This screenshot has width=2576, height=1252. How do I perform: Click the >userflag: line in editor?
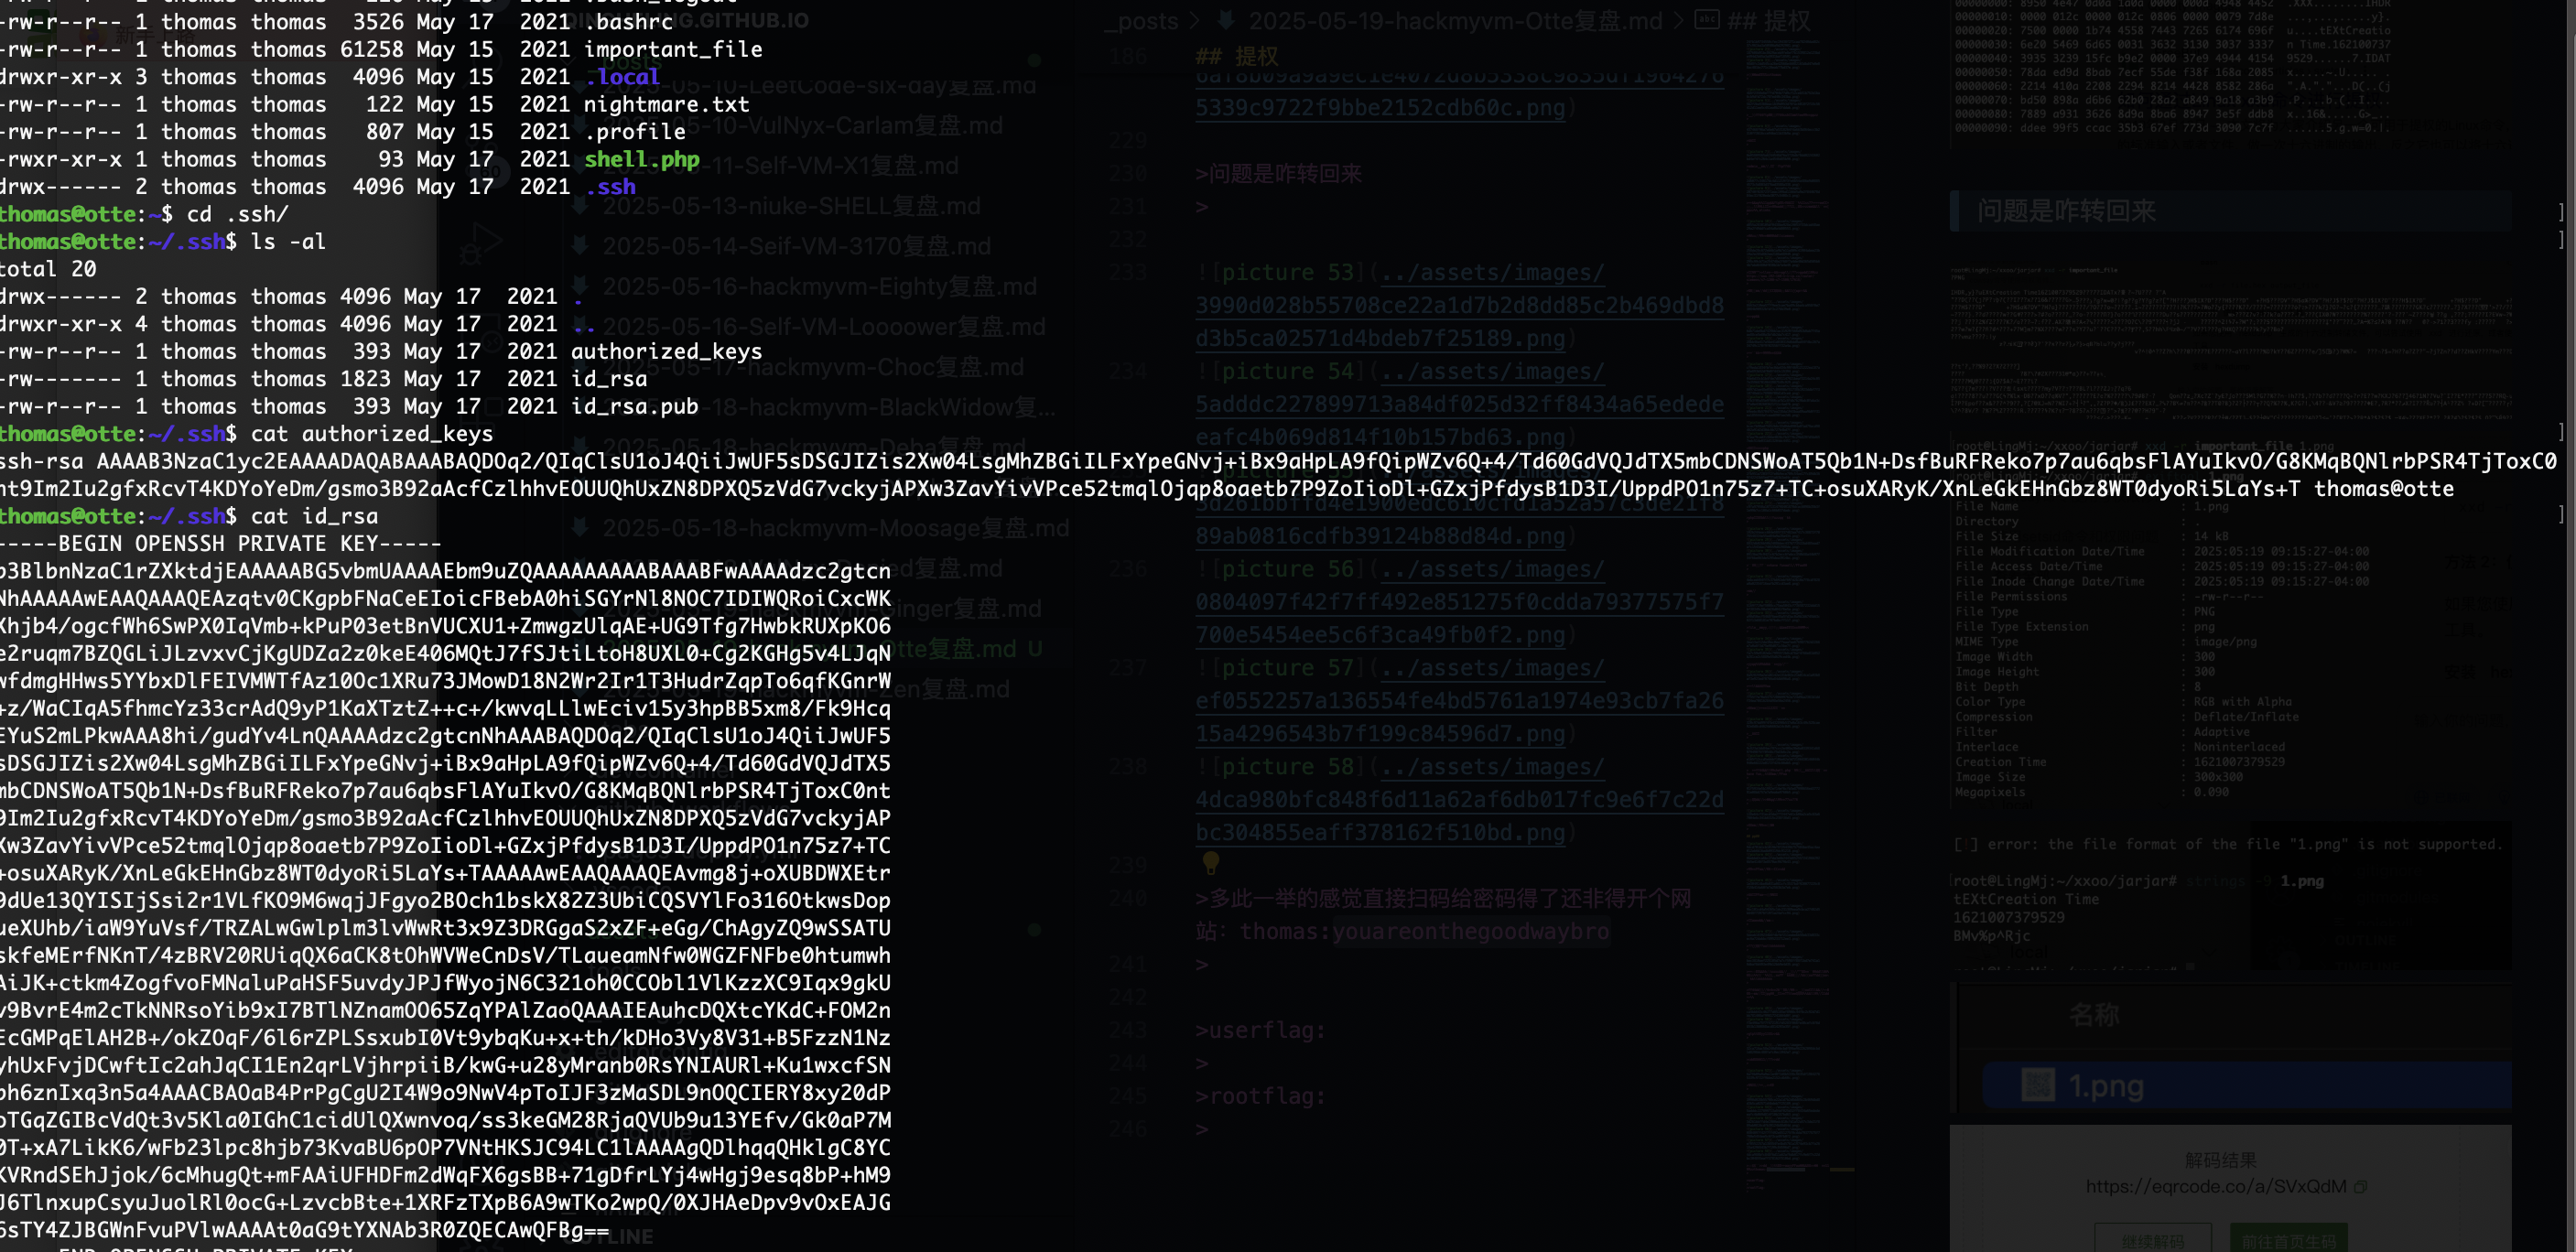click(1260, 1030)
